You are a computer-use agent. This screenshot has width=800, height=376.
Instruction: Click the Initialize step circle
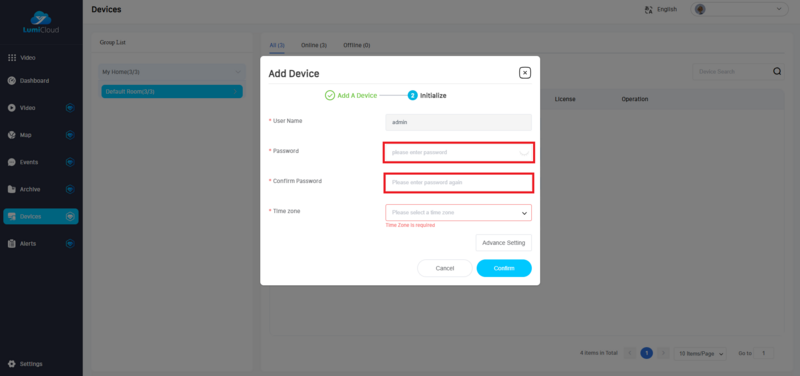(x=412, y=95)
